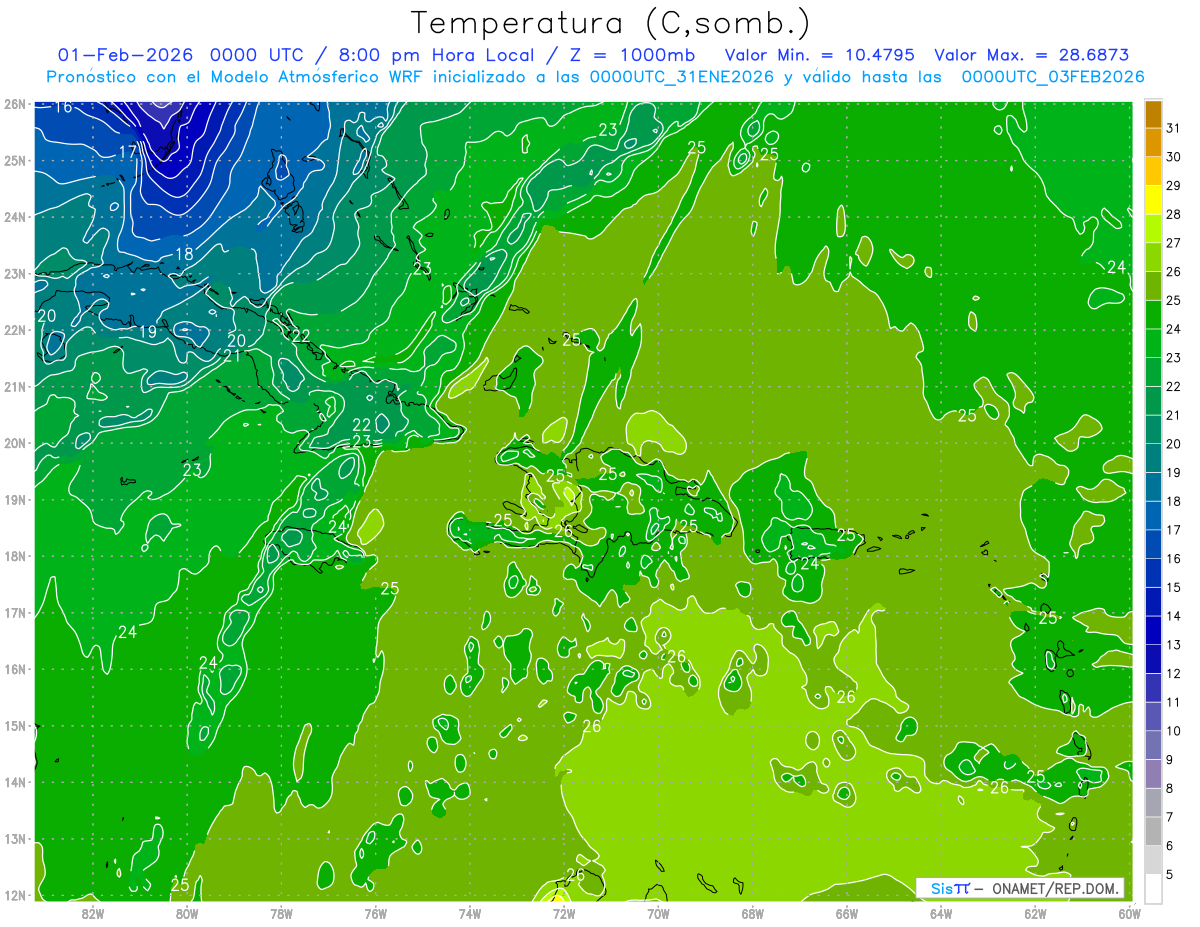The width and height of the screenshot is (1200, 927).
Task: Click colorbar label "31"
Action: tap(1174, 128)
